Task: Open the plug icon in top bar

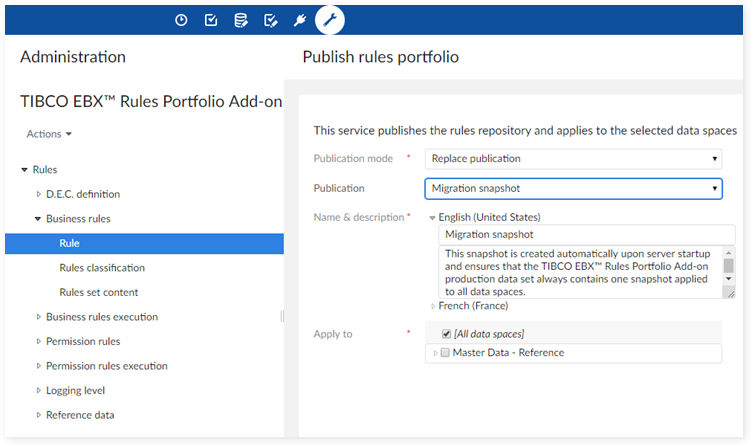Action: coord(300,20)
